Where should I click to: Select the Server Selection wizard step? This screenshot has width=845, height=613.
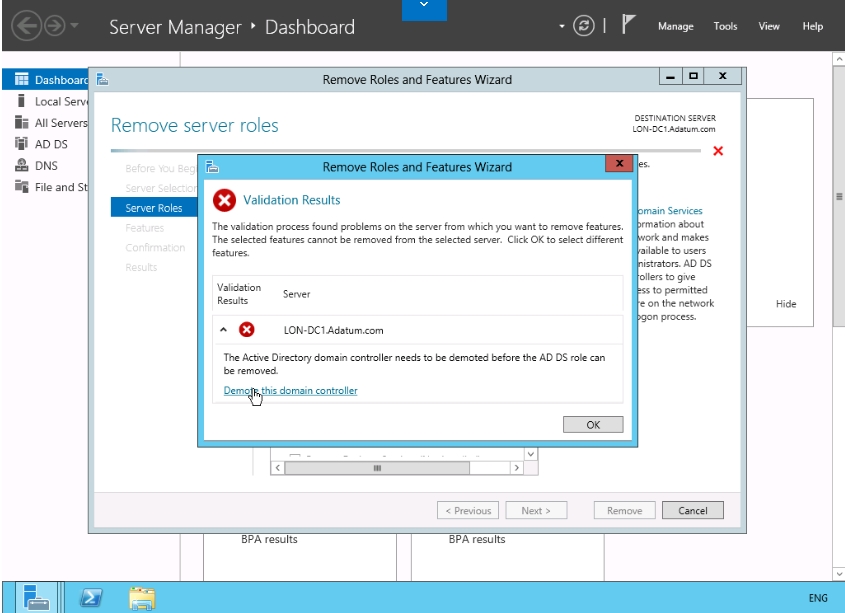tap(161, 188)
